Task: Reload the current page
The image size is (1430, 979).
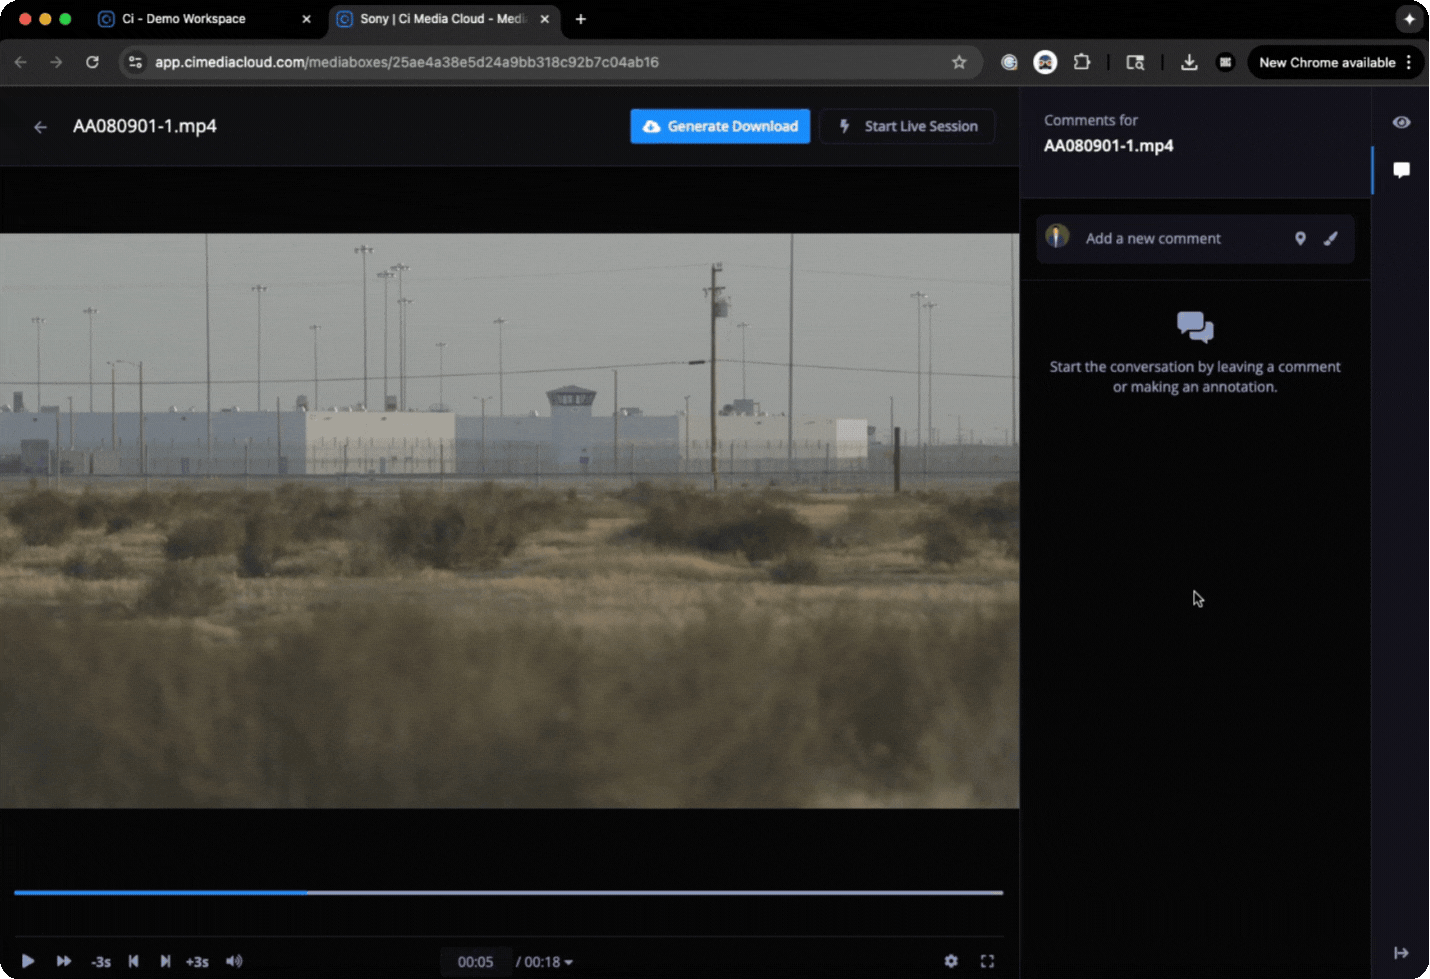Action: coord(92,62)
